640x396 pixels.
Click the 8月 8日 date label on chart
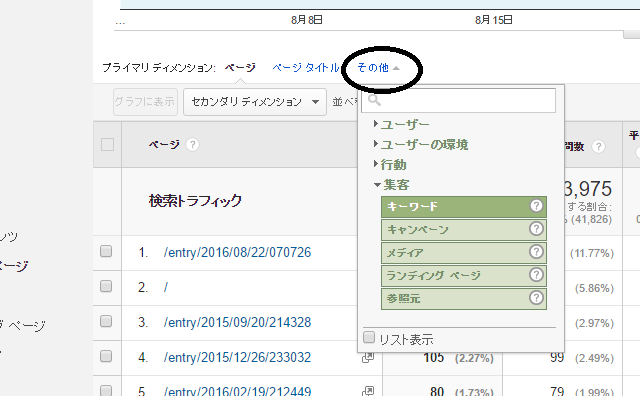(x=307, y=20)
